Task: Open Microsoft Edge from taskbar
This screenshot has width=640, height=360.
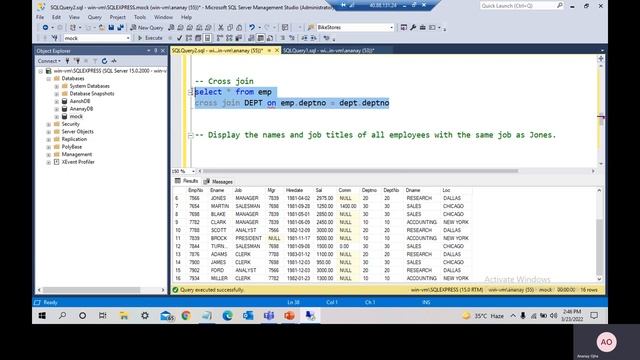Action: 227,316
